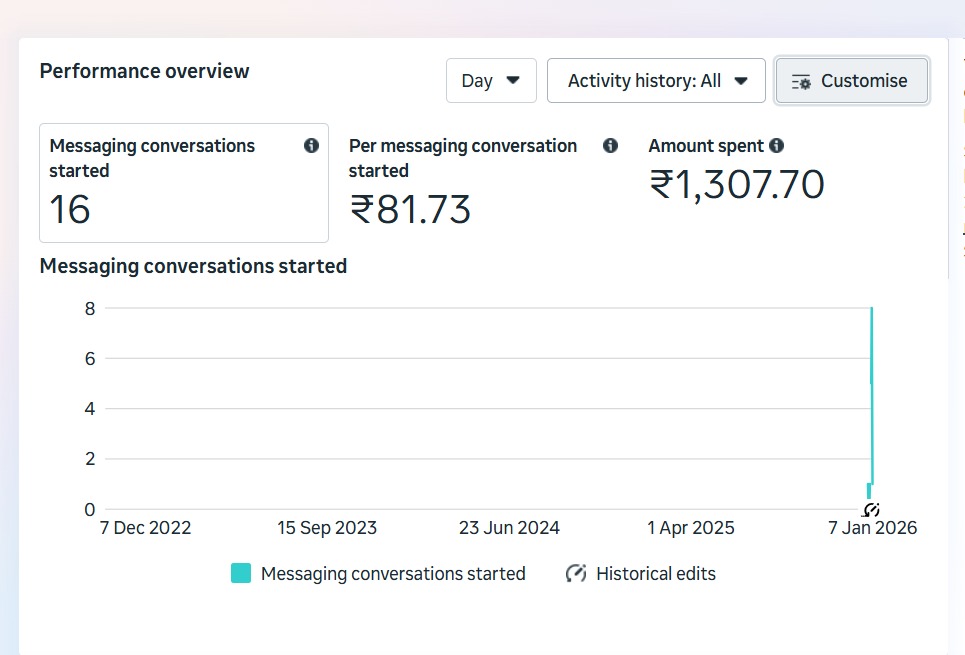
Task: Expand the Activity history: All dropdown
Action: click(x=656, y=81)
